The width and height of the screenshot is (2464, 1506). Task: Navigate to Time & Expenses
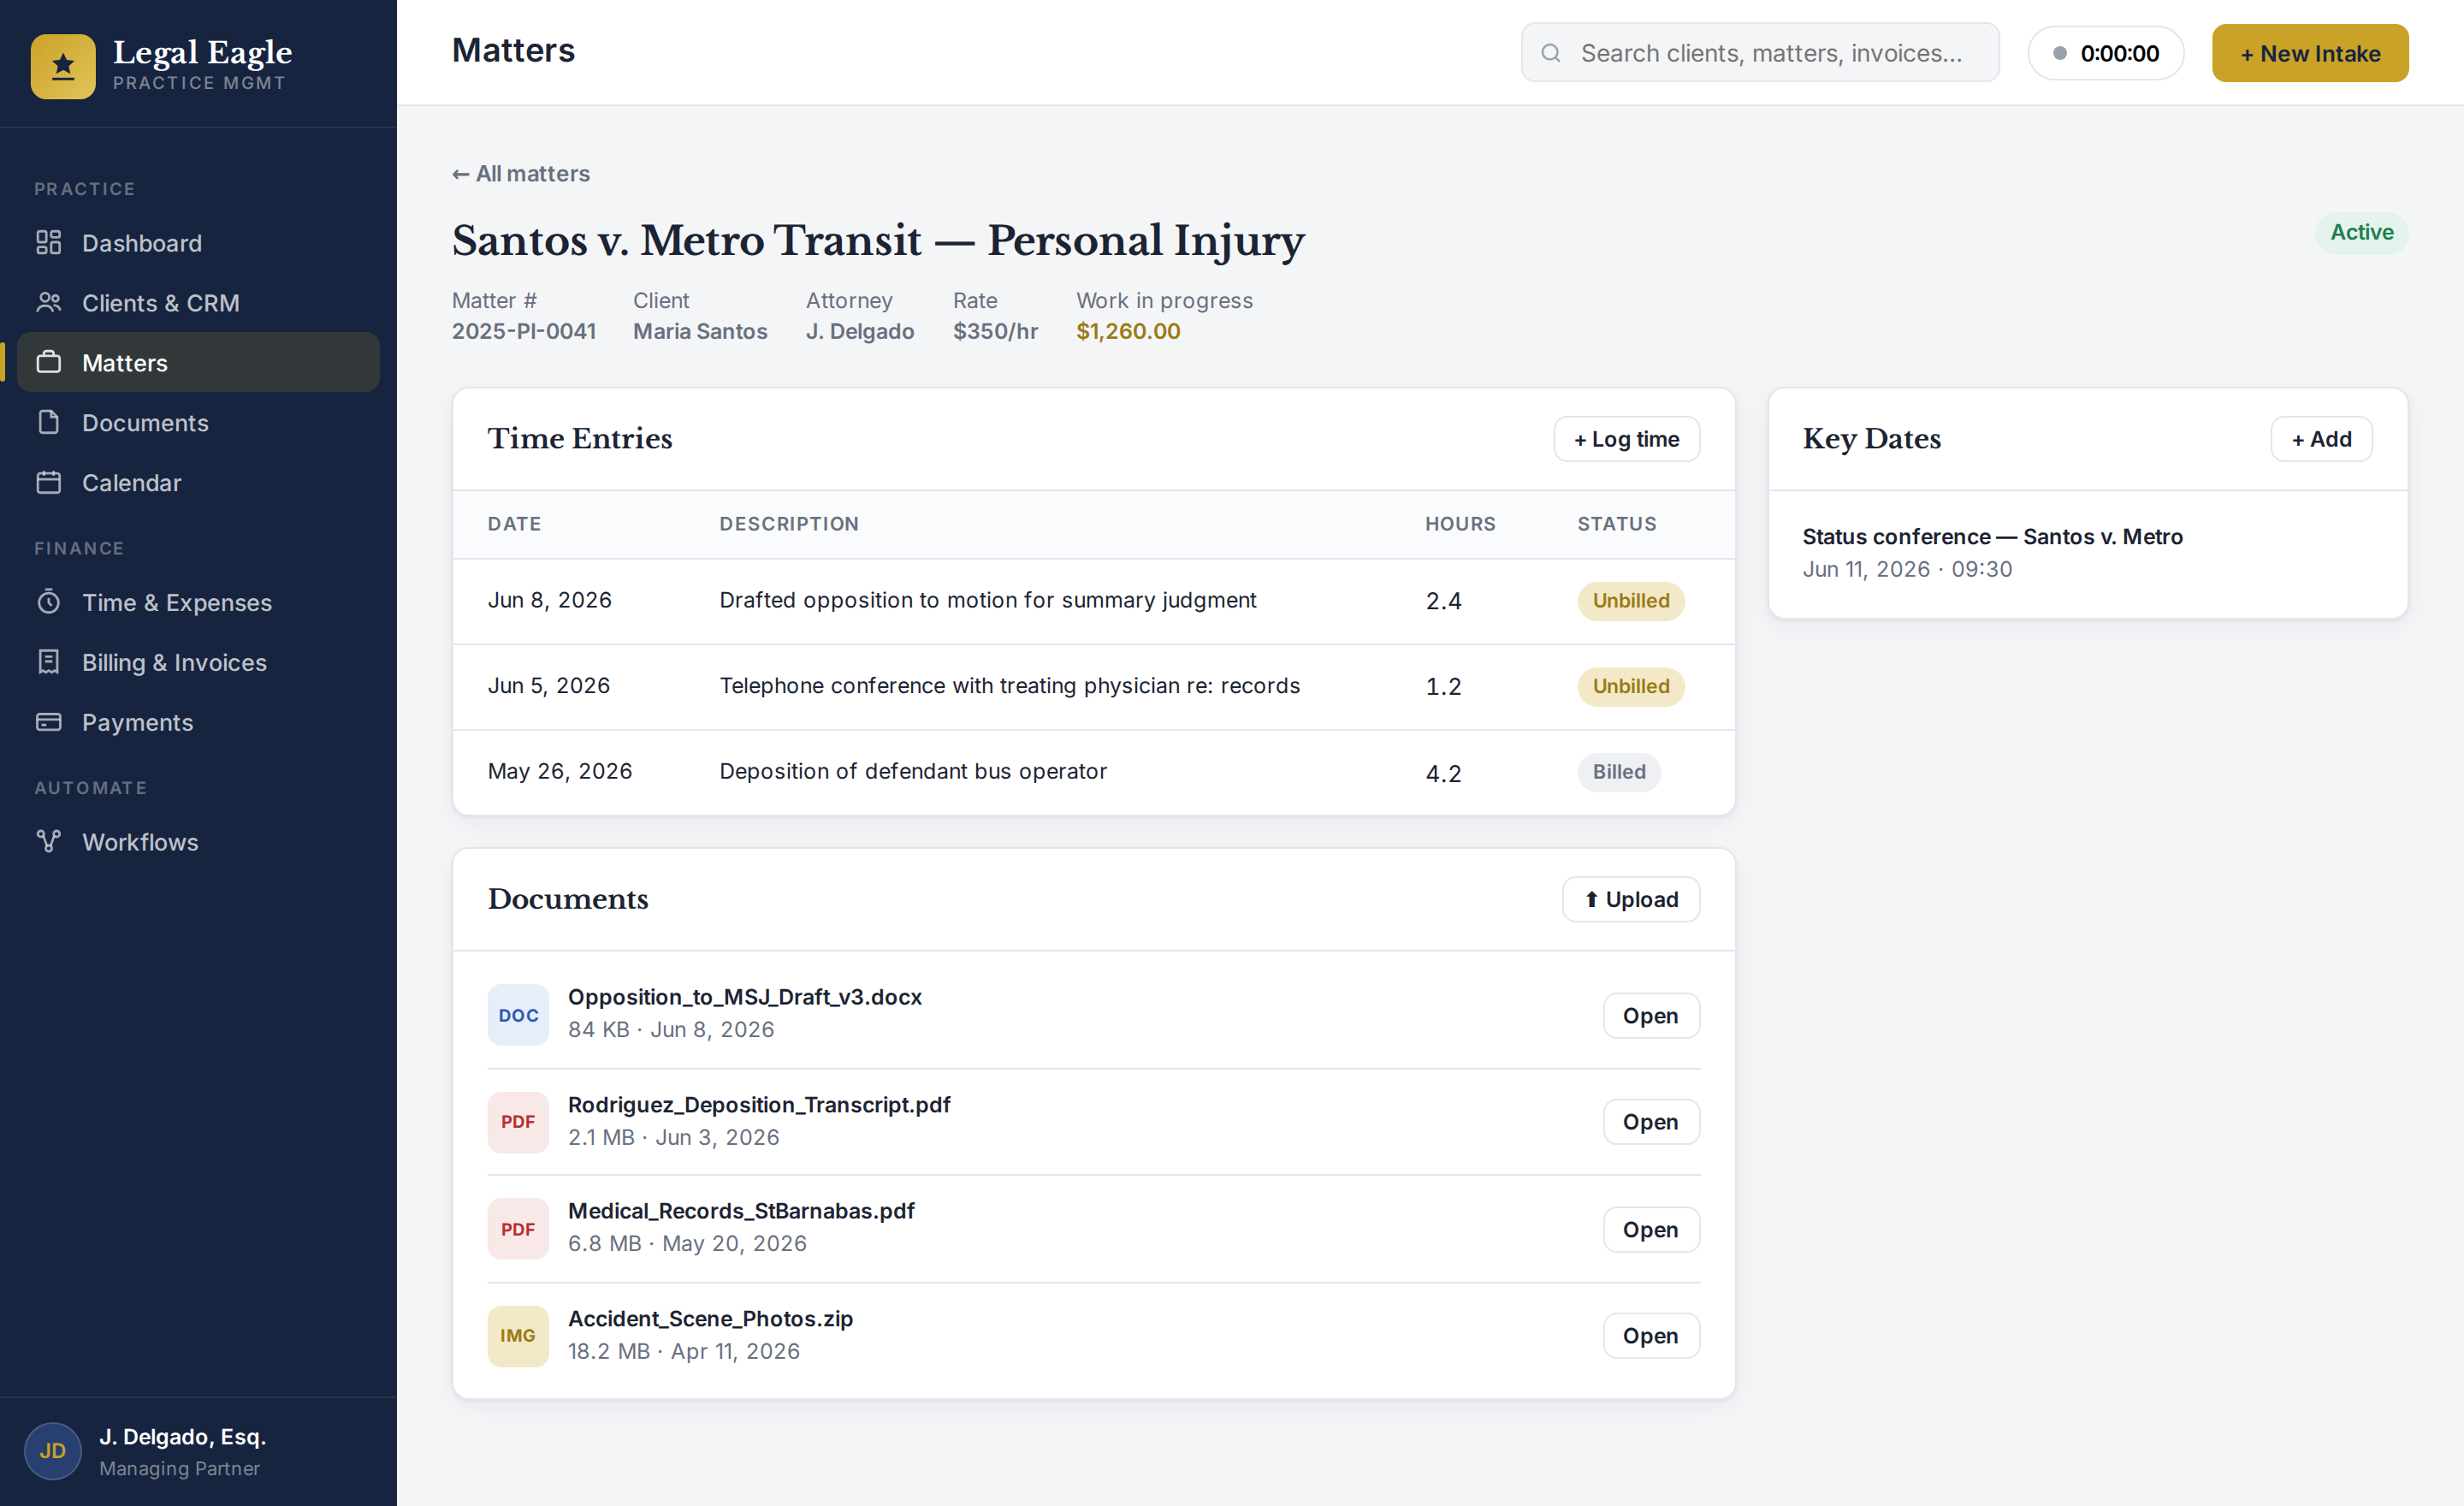tap(198, 602)
